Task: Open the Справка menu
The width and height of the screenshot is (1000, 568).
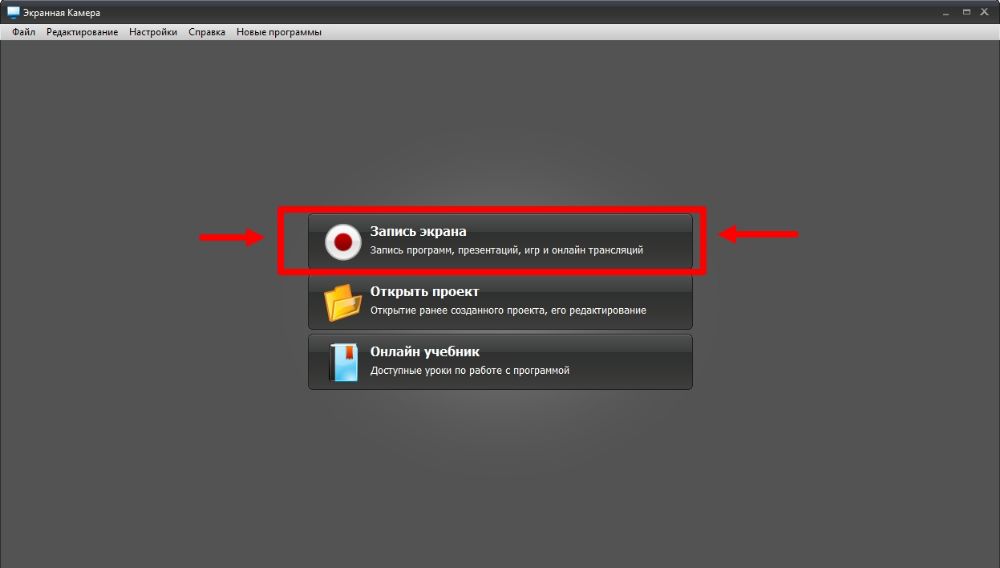Action: pos(207,32)
